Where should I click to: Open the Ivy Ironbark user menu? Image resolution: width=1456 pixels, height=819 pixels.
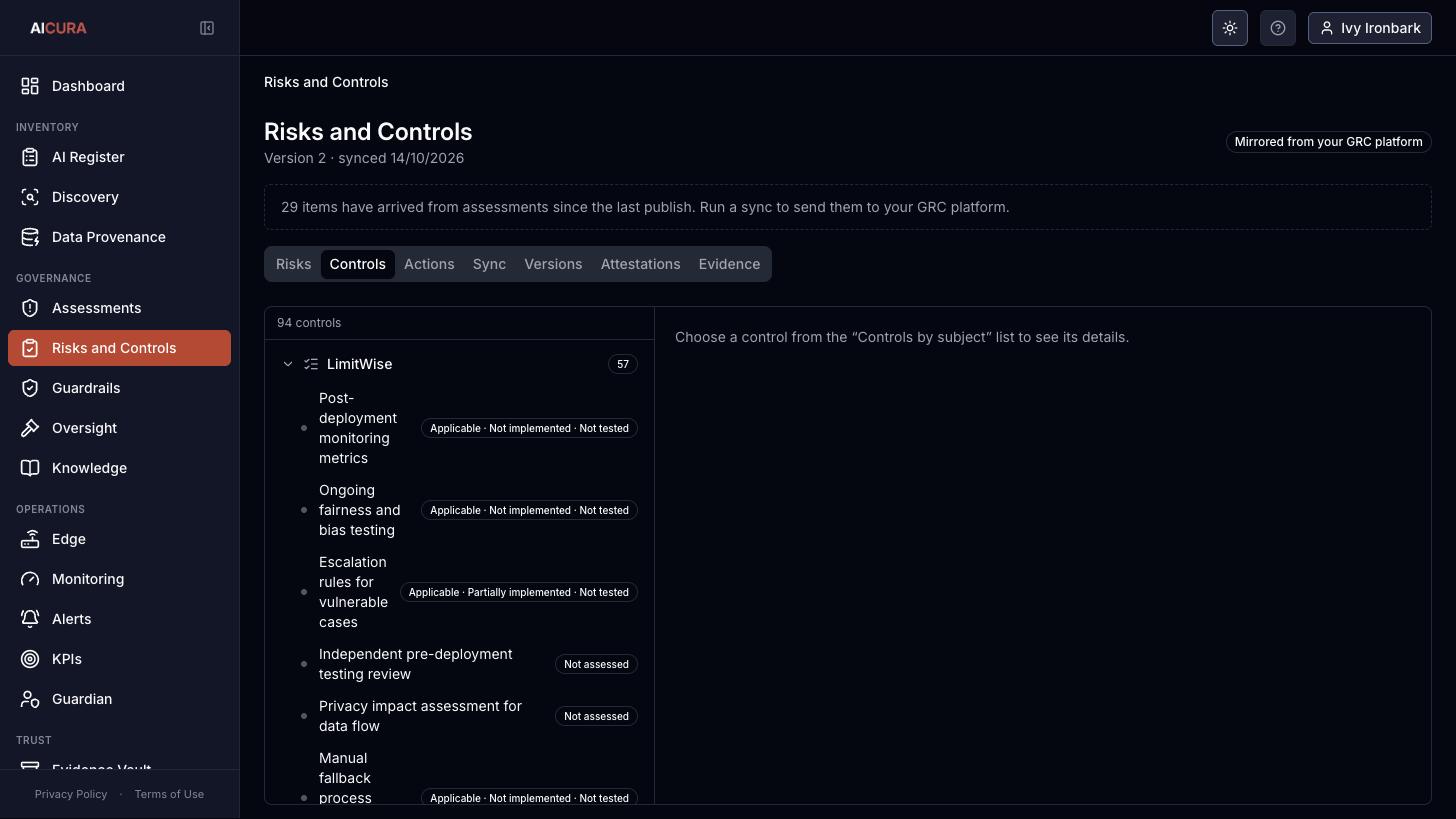pos(1370,28)
